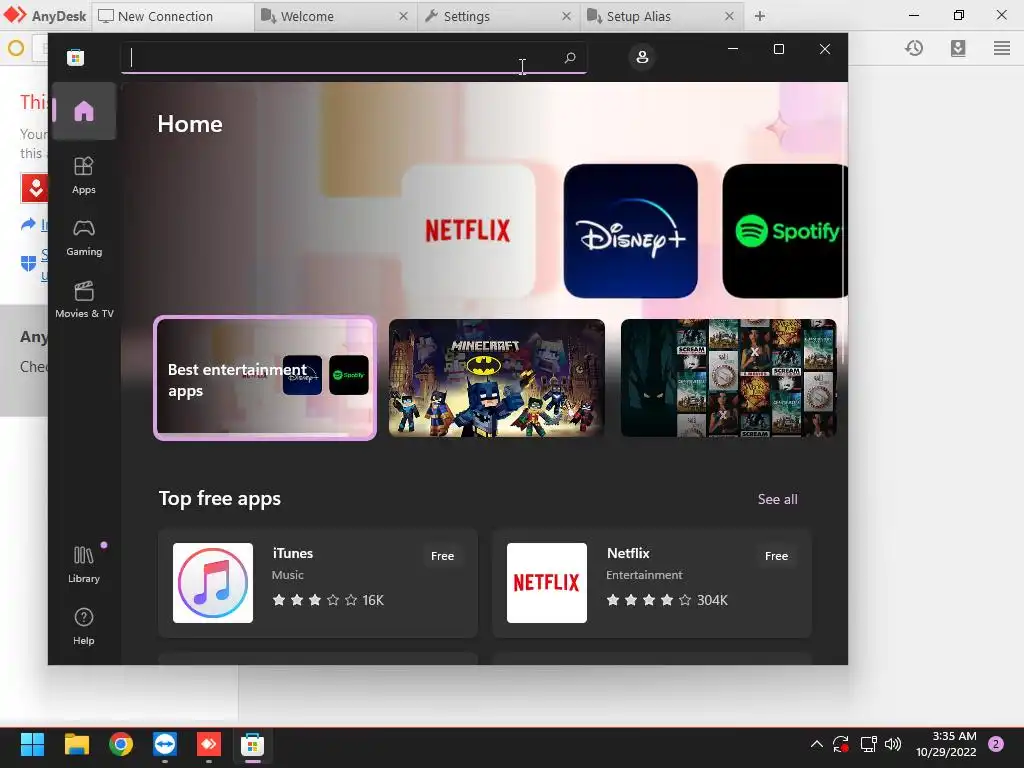Maximize the Microsoft Store window
Image resolution: width=1024 pixels, height=768 pixels.
point(778,49)
